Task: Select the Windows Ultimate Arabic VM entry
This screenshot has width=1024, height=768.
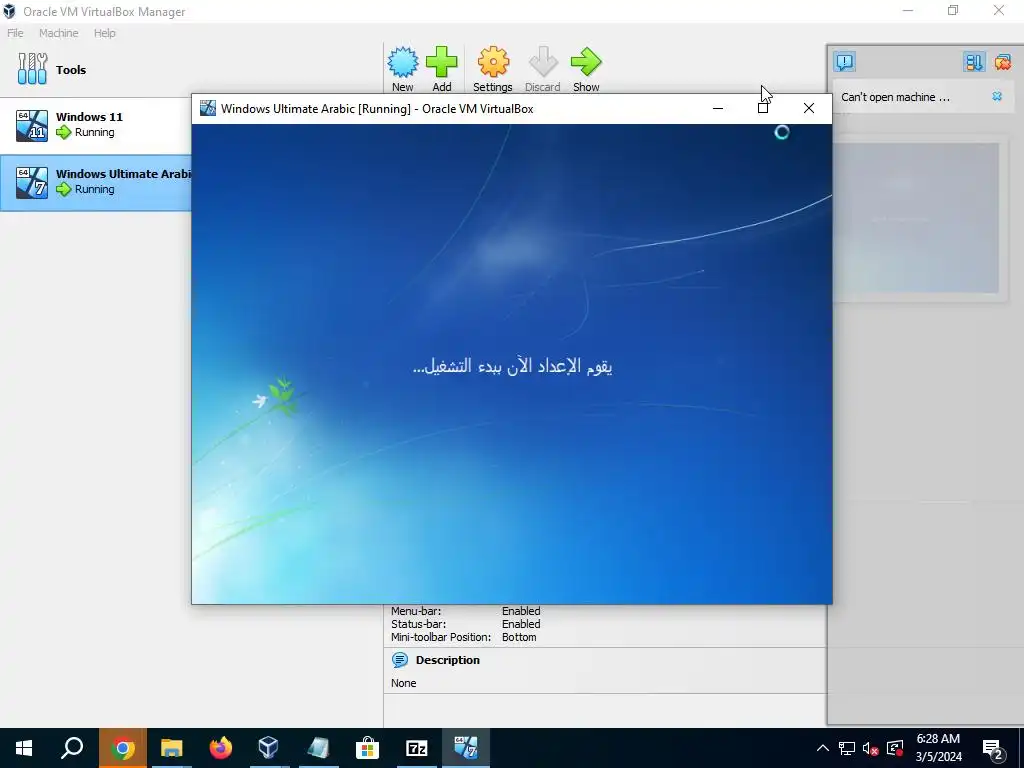Action: [96, 182]
